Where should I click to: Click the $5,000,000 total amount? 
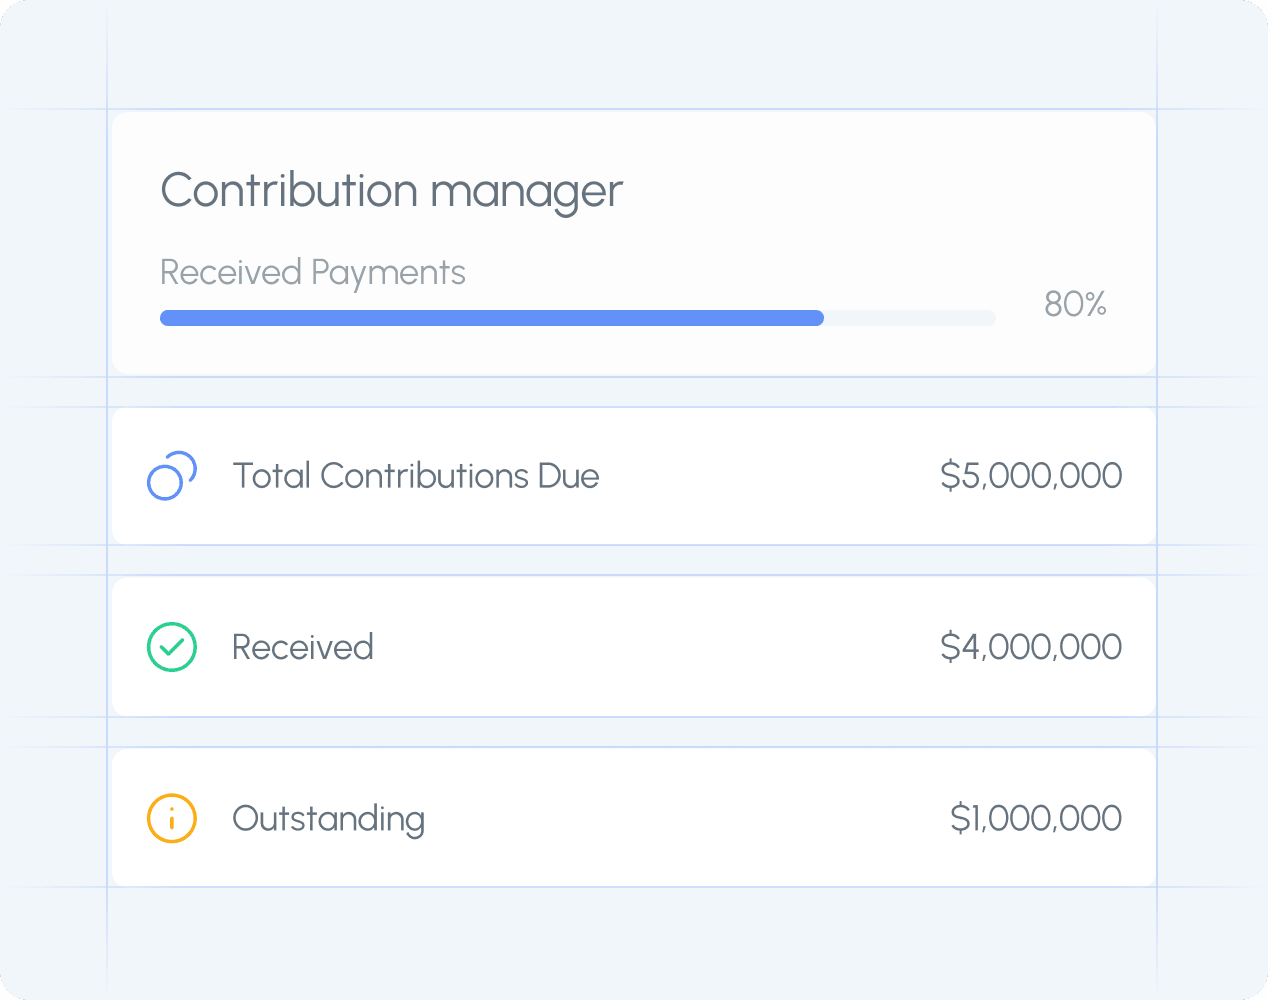tap(1031, 476)
